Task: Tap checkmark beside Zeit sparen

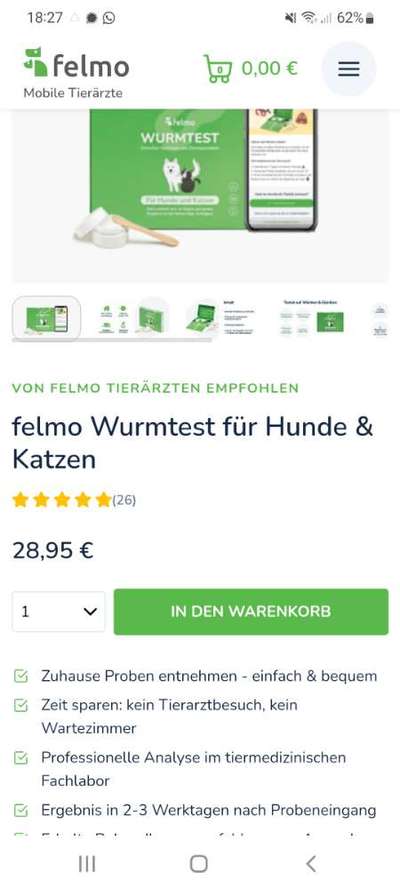Action: [x=21, y=705]
